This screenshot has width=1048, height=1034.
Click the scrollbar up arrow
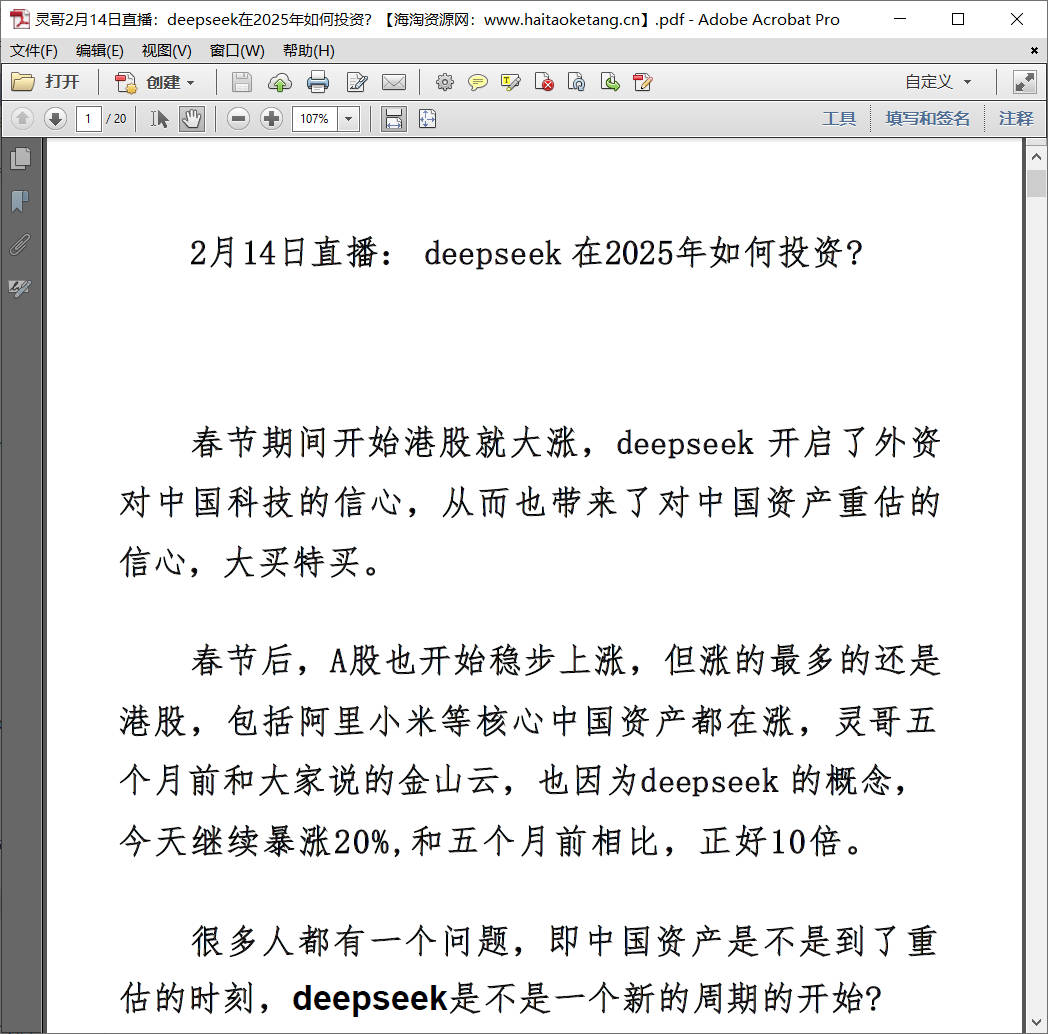pyautogui.click(x=1037, y=157)
